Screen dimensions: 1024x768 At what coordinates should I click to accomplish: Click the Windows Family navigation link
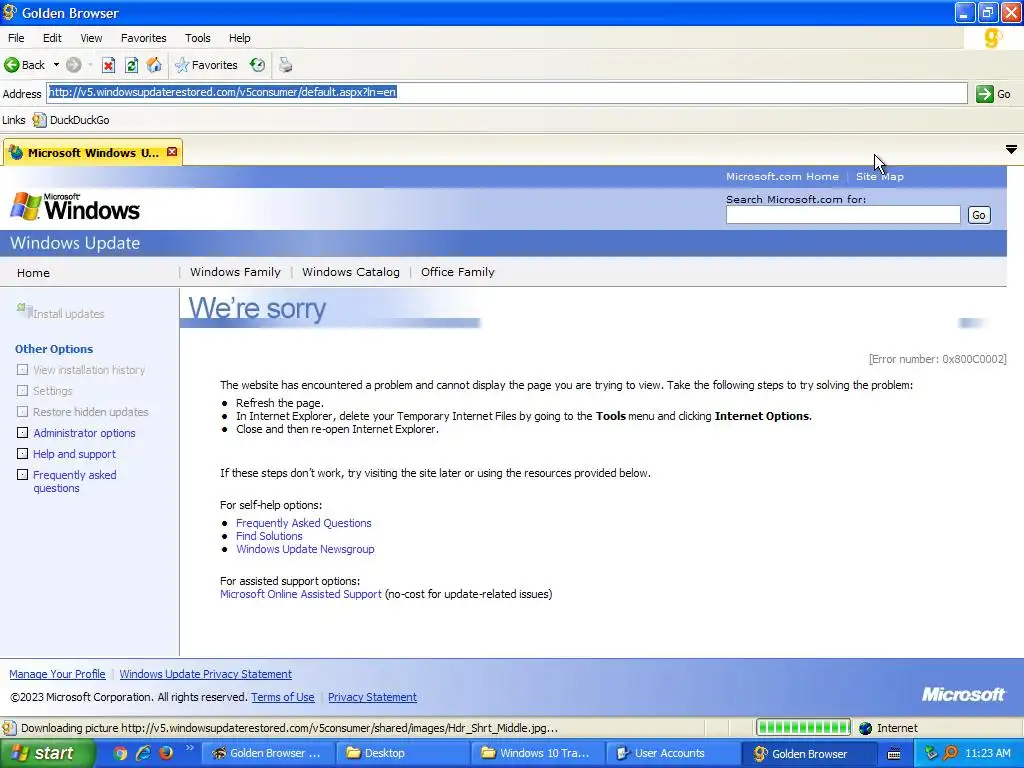tap(235, 272)
